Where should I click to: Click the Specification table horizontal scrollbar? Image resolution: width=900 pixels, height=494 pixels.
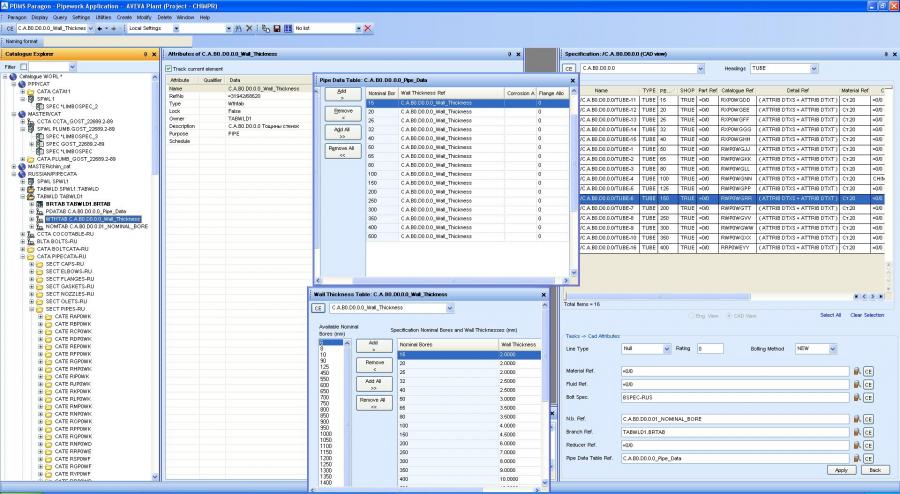pos(658,297)
